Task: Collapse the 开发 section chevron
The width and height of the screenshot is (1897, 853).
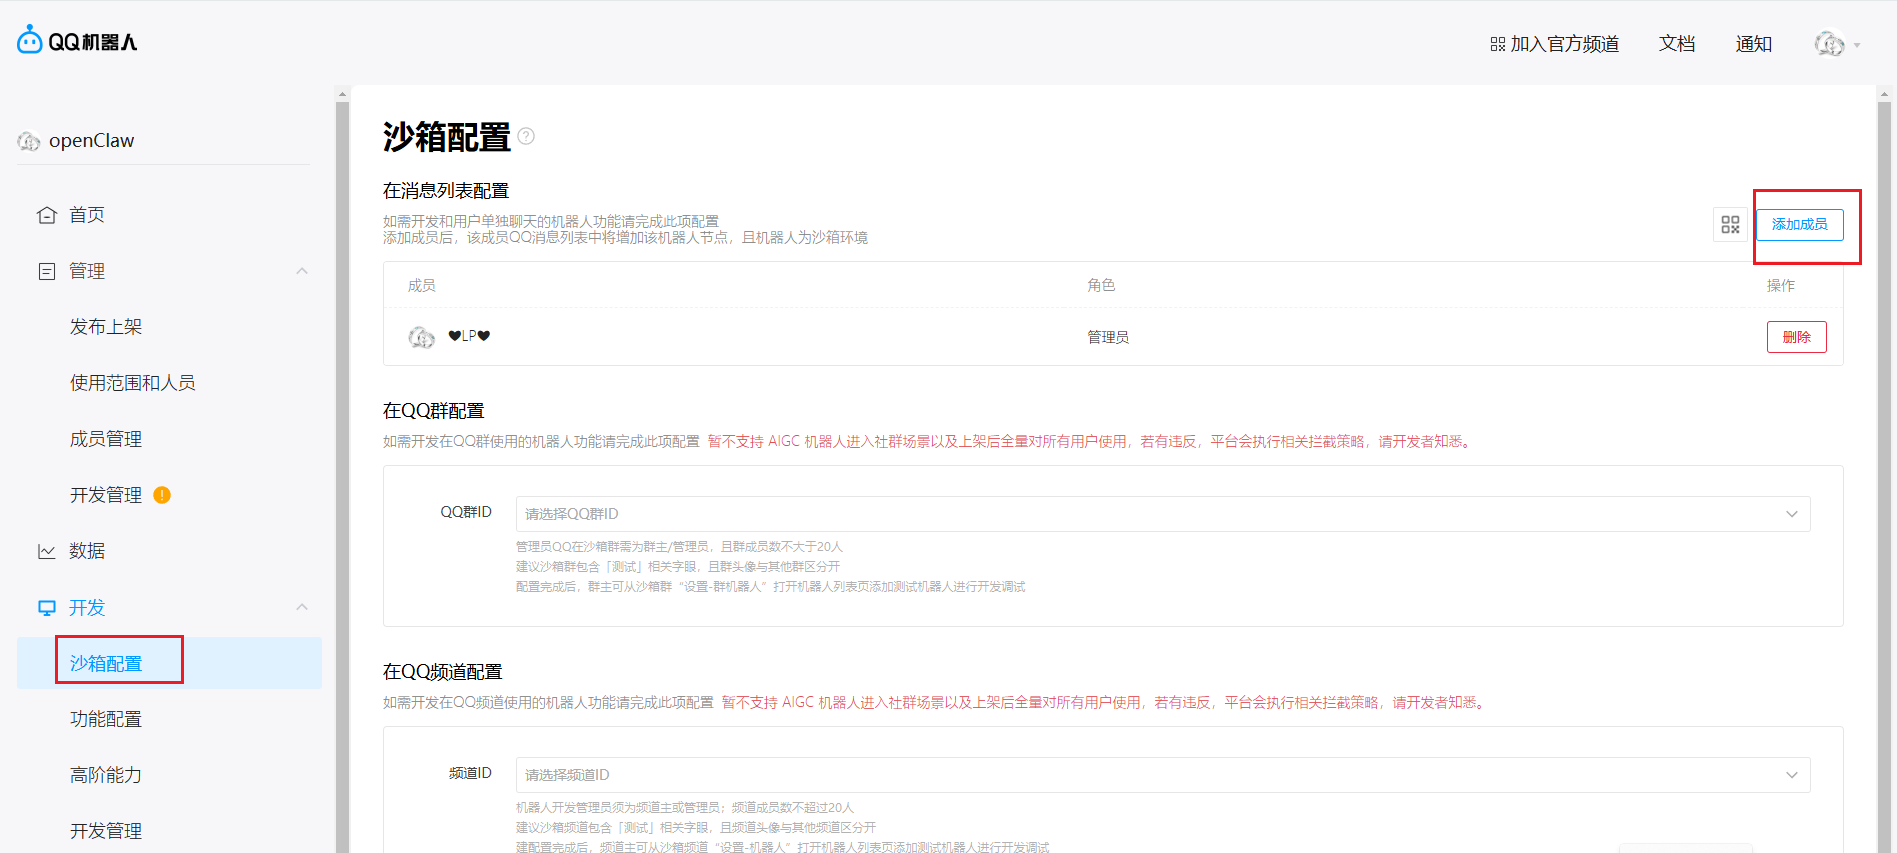Action: click(x=302, y=608)
